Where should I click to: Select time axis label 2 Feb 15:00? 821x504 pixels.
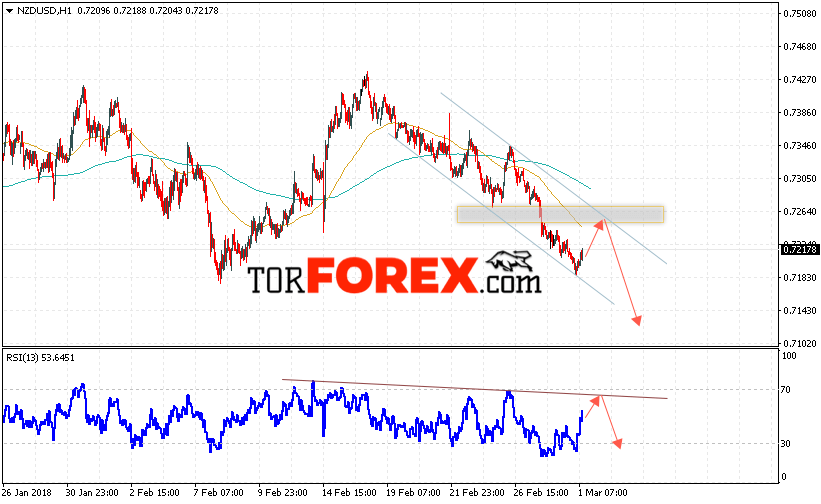click(x=154, y=492)
